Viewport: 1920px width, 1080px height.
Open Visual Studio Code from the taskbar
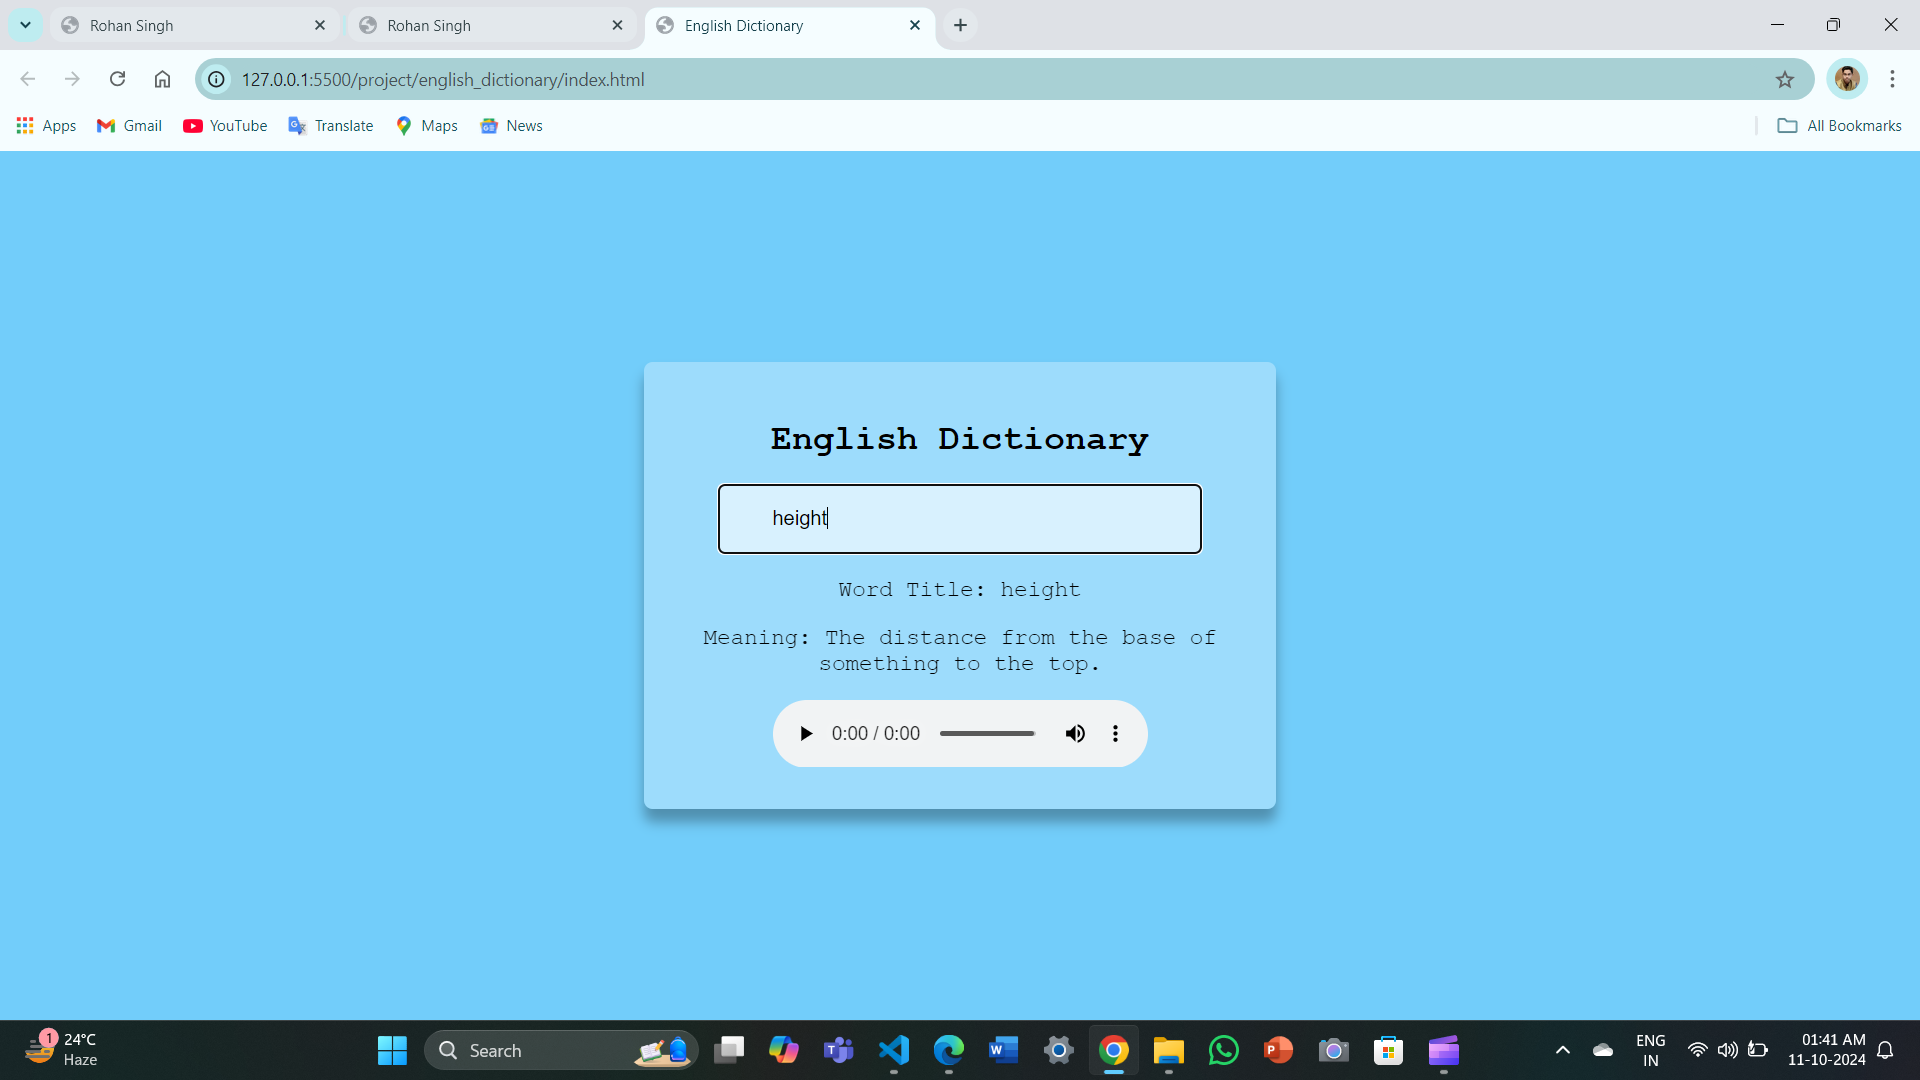point(894,1050)
